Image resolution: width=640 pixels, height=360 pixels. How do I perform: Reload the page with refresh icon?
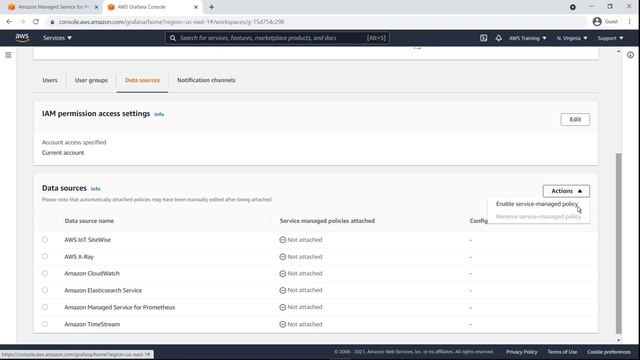(x=36, y=22)
